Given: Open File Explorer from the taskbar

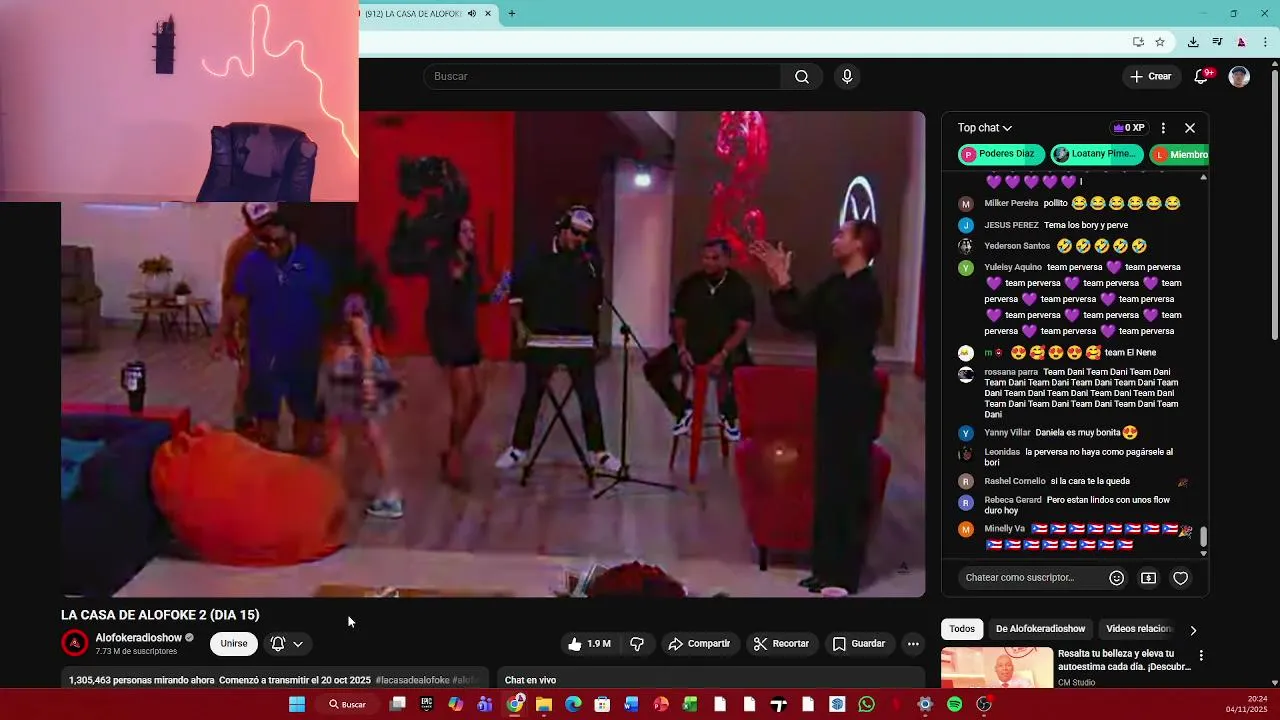Looking at the screenshot, I should click(x=544, y=705).
